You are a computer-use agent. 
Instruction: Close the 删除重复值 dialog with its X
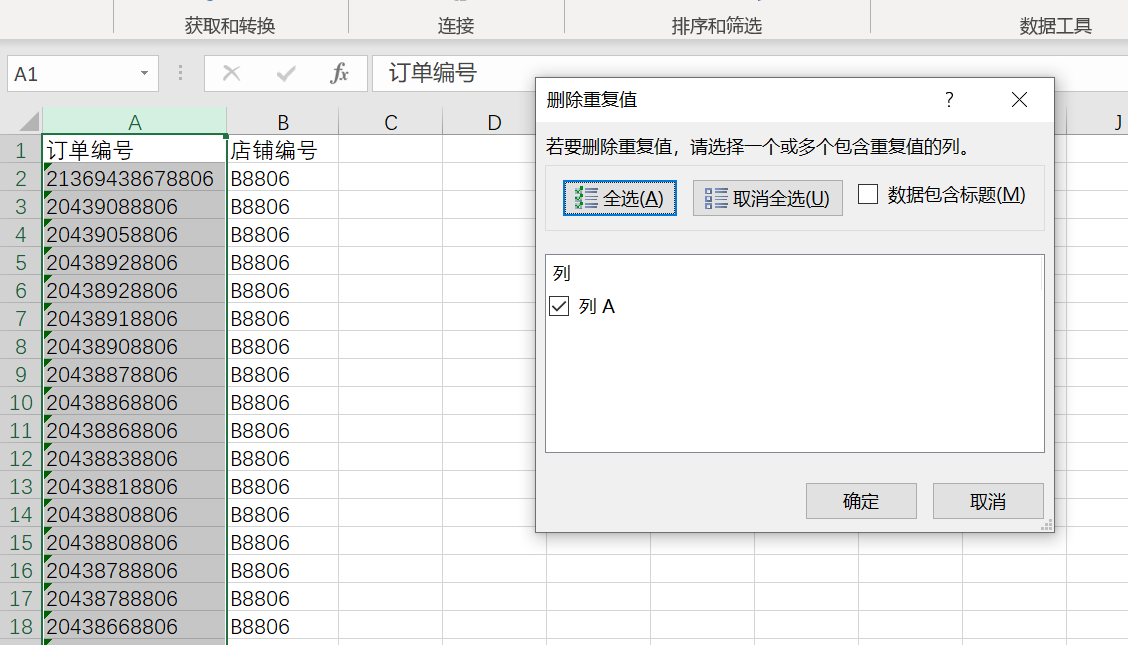point(1019,99)
